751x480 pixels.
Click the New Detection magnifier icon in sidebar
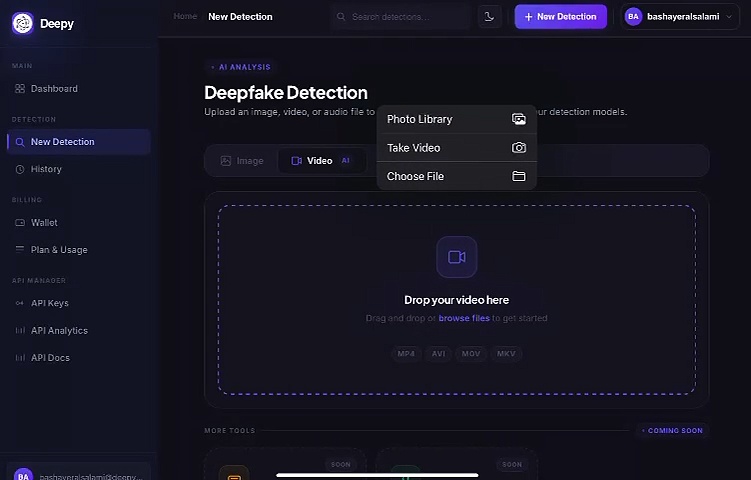[20, 142]
